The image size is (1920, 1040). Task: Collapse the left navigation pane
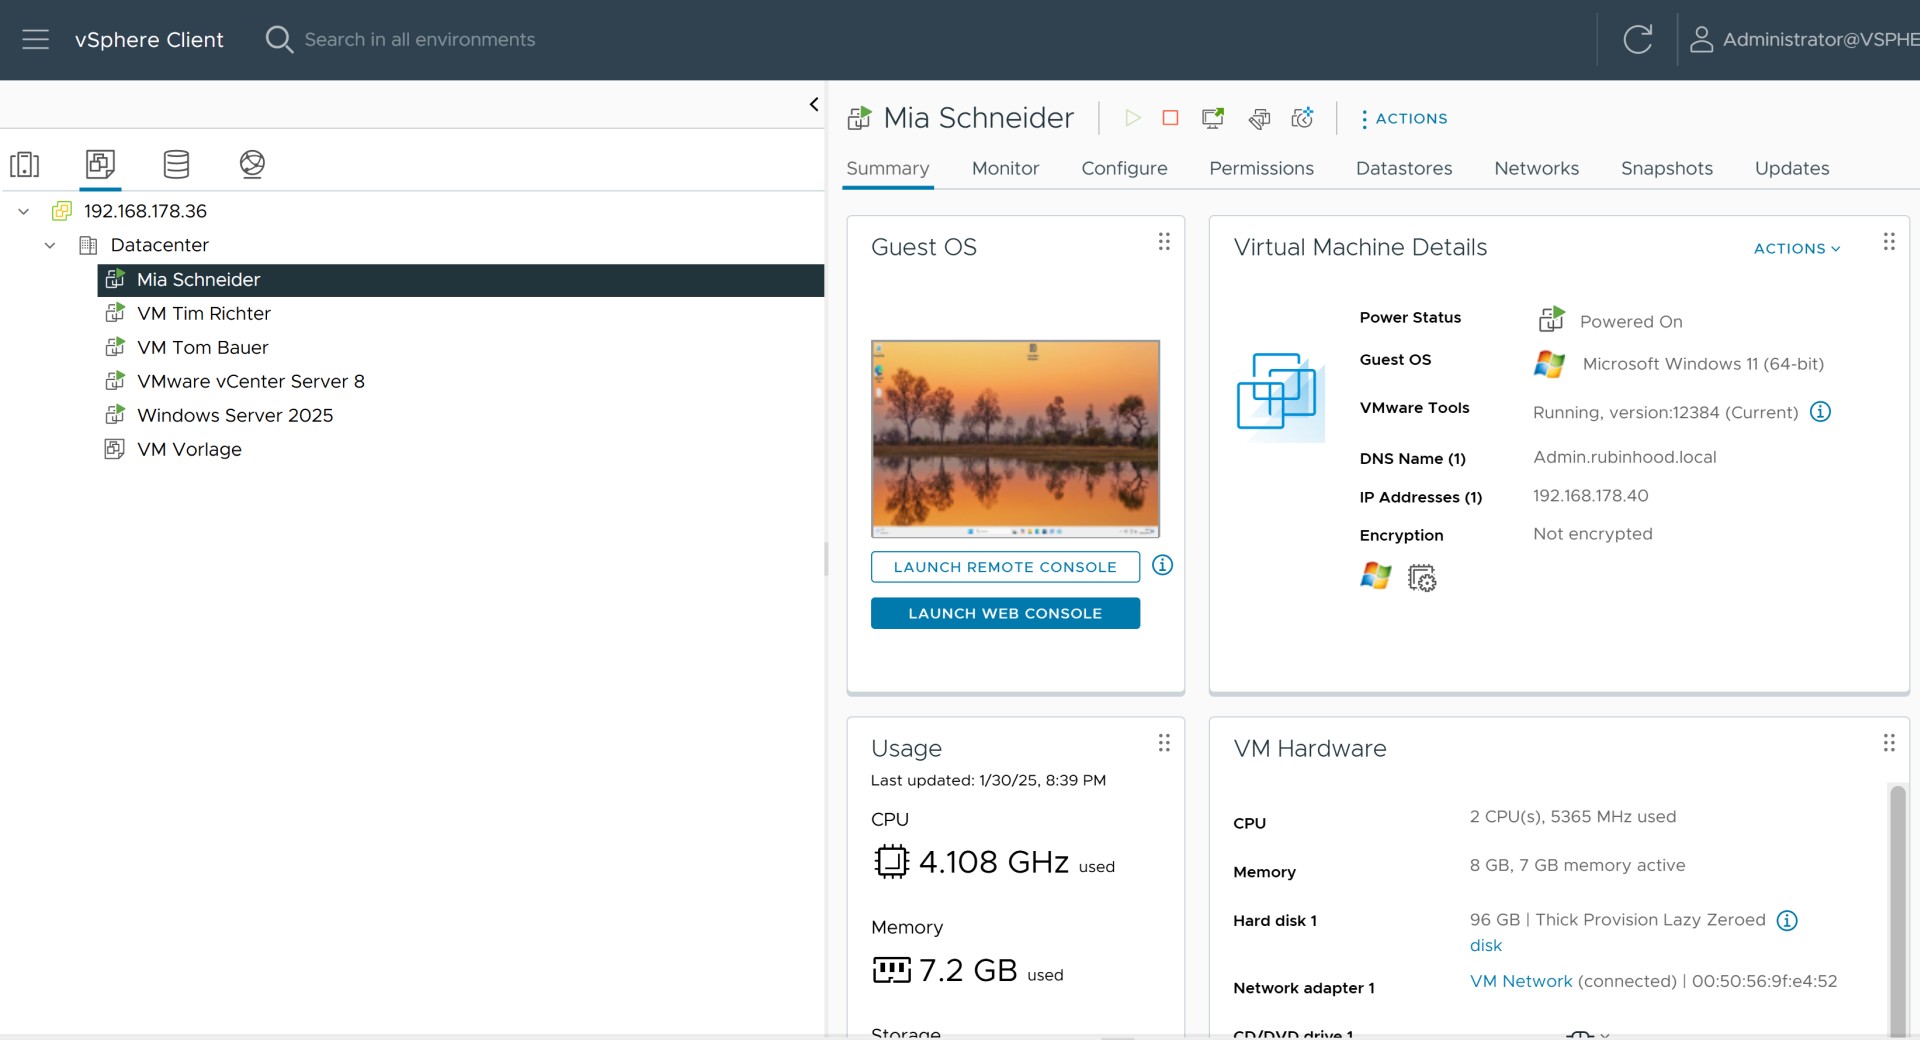(814, 104)
